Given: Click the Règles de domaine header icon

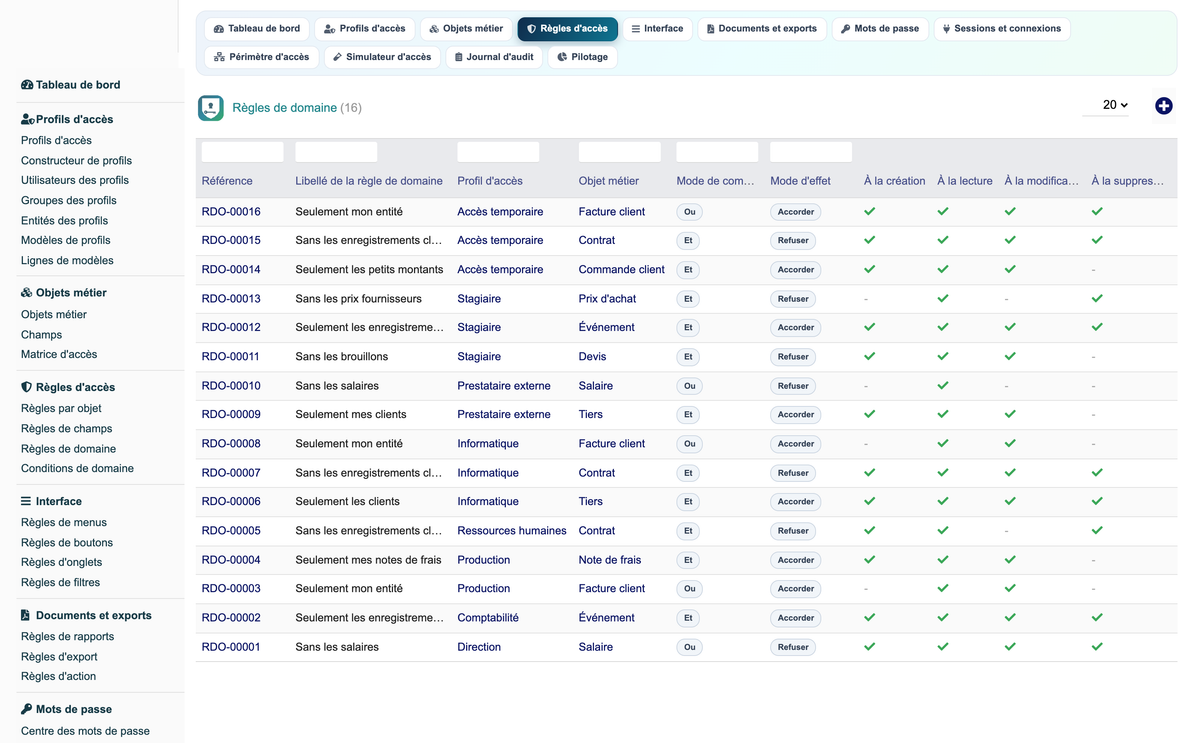Looking at the screenshot, I should 211,108.
